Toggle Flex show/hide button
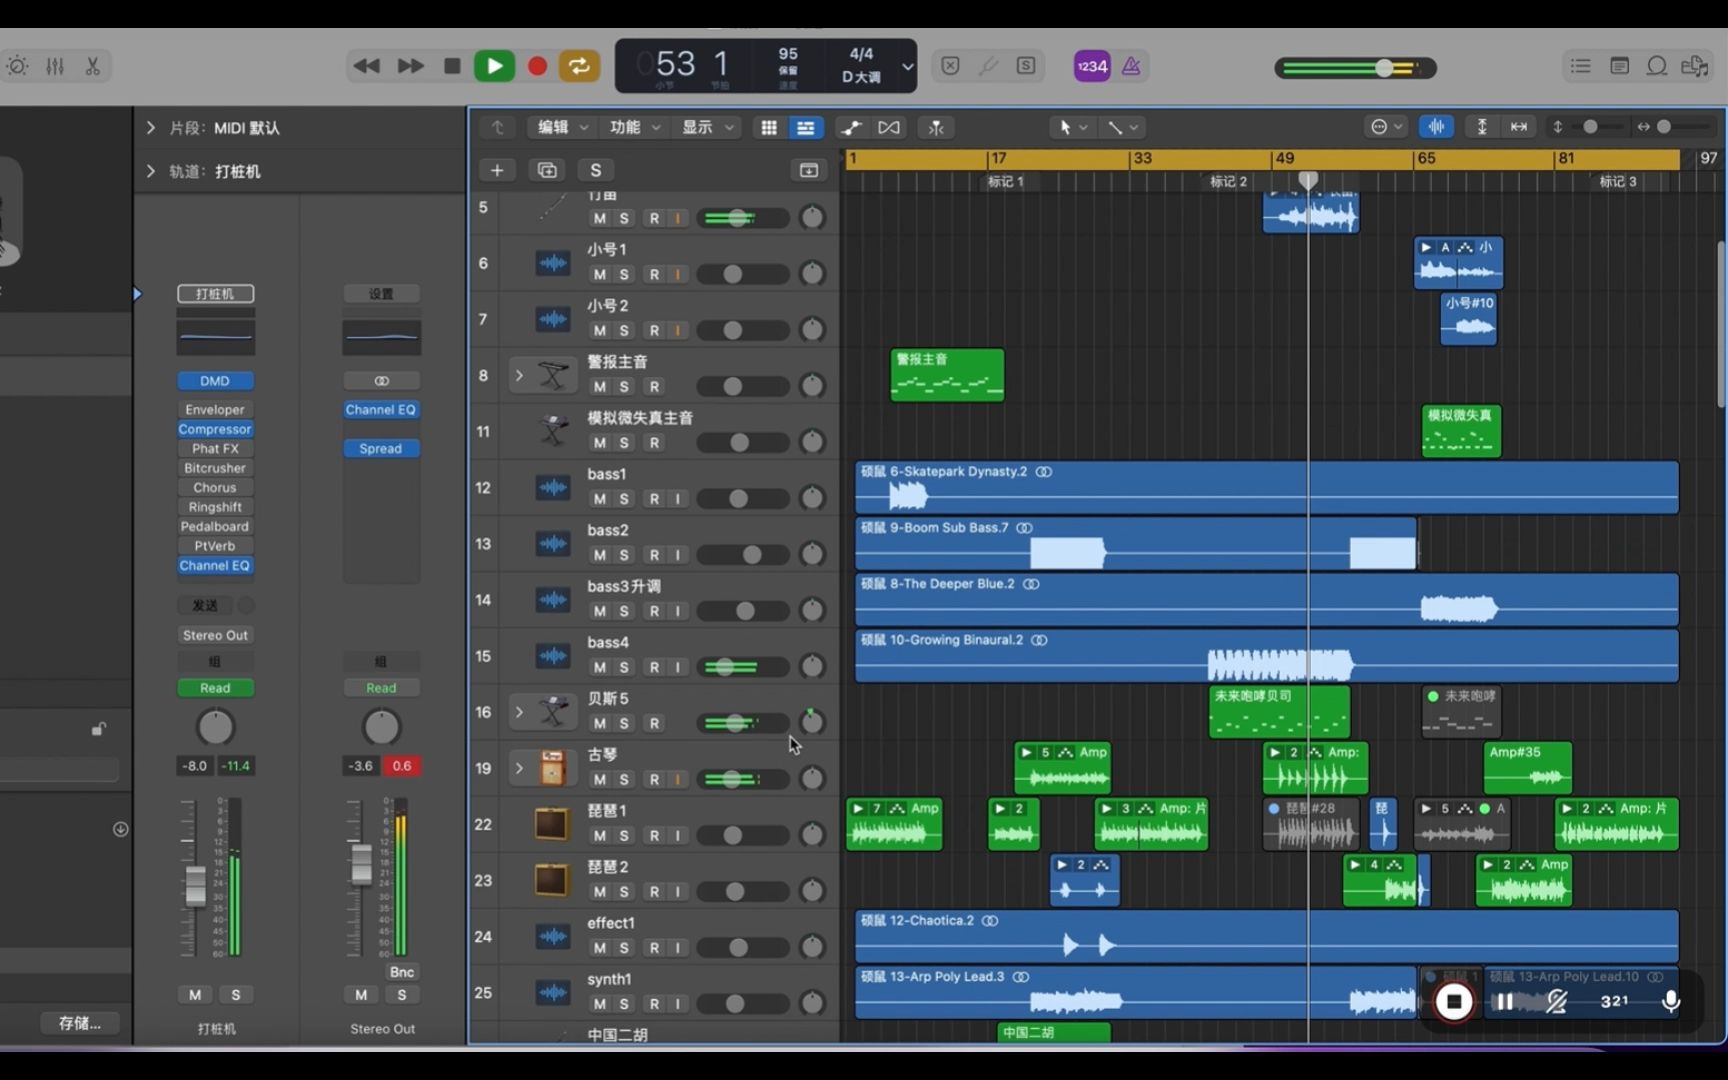 pyautogui.click(x=889, y=127)
